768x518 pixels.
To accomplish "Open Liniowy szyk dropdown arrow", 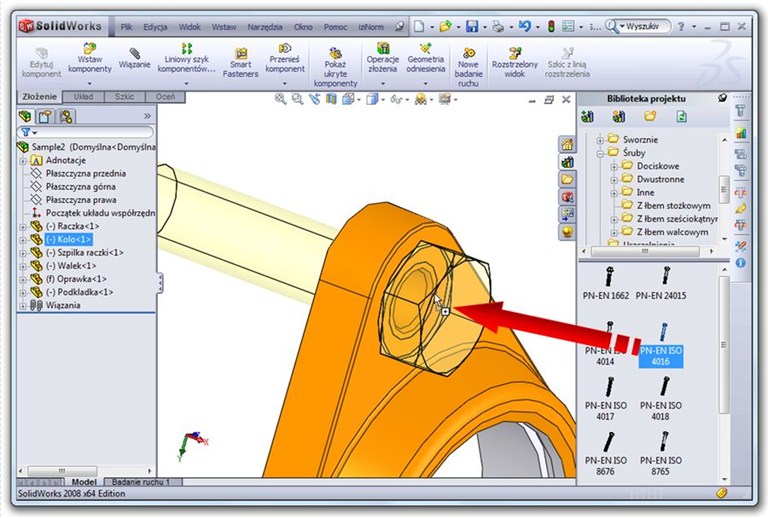I will coord(187,84).
